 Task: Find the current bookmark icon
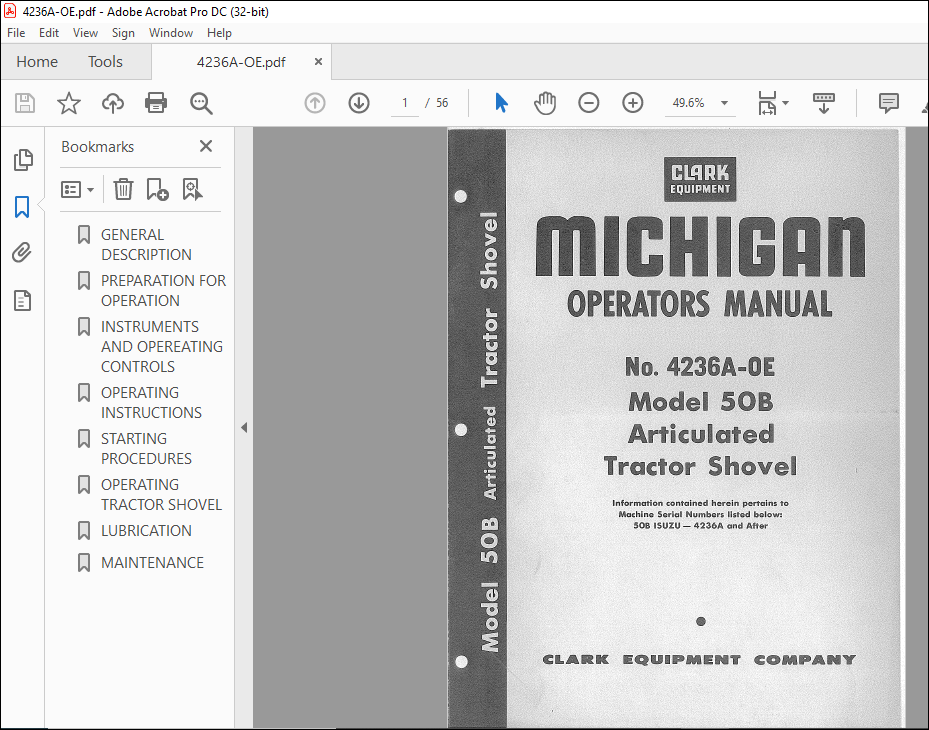(x=192, y=190)
